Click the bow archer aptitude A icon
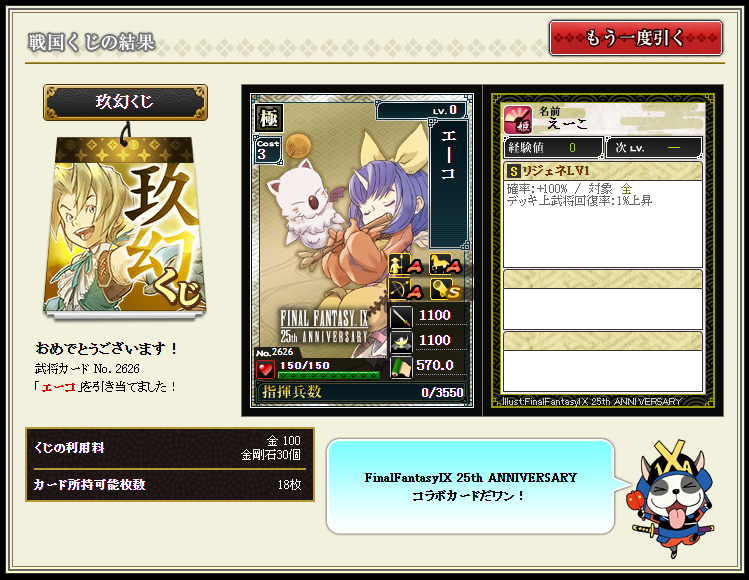Image resolution: width=749 pixels, height=580 pixels. 406,289
